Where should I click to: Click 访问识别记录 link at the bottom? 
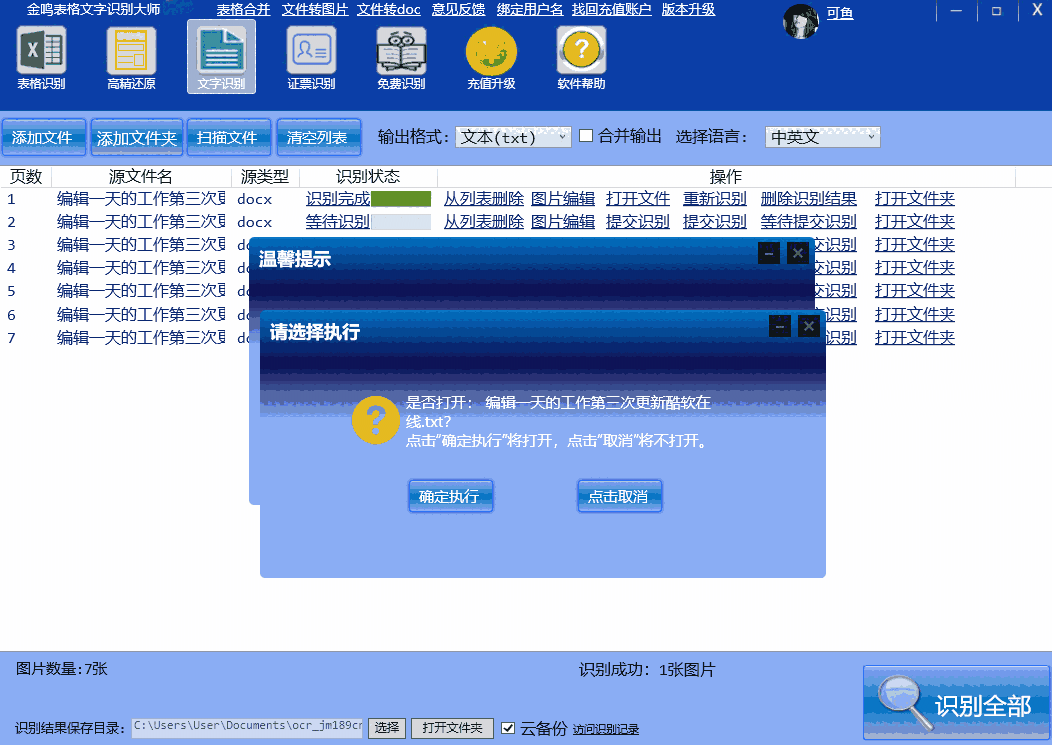(605, 728)
